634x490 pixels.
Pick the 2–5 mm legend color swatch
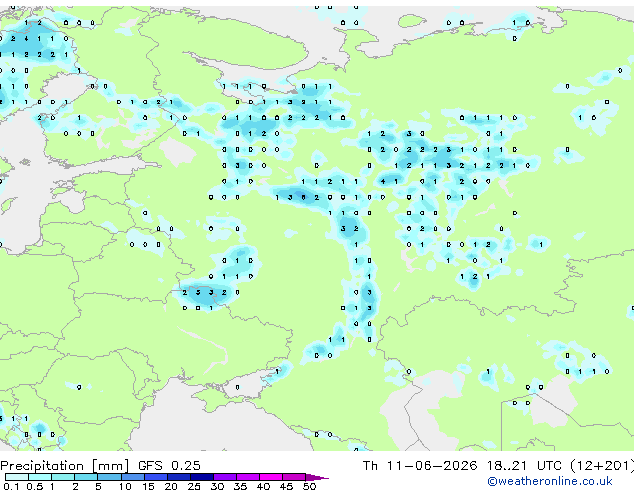point(86,477)
